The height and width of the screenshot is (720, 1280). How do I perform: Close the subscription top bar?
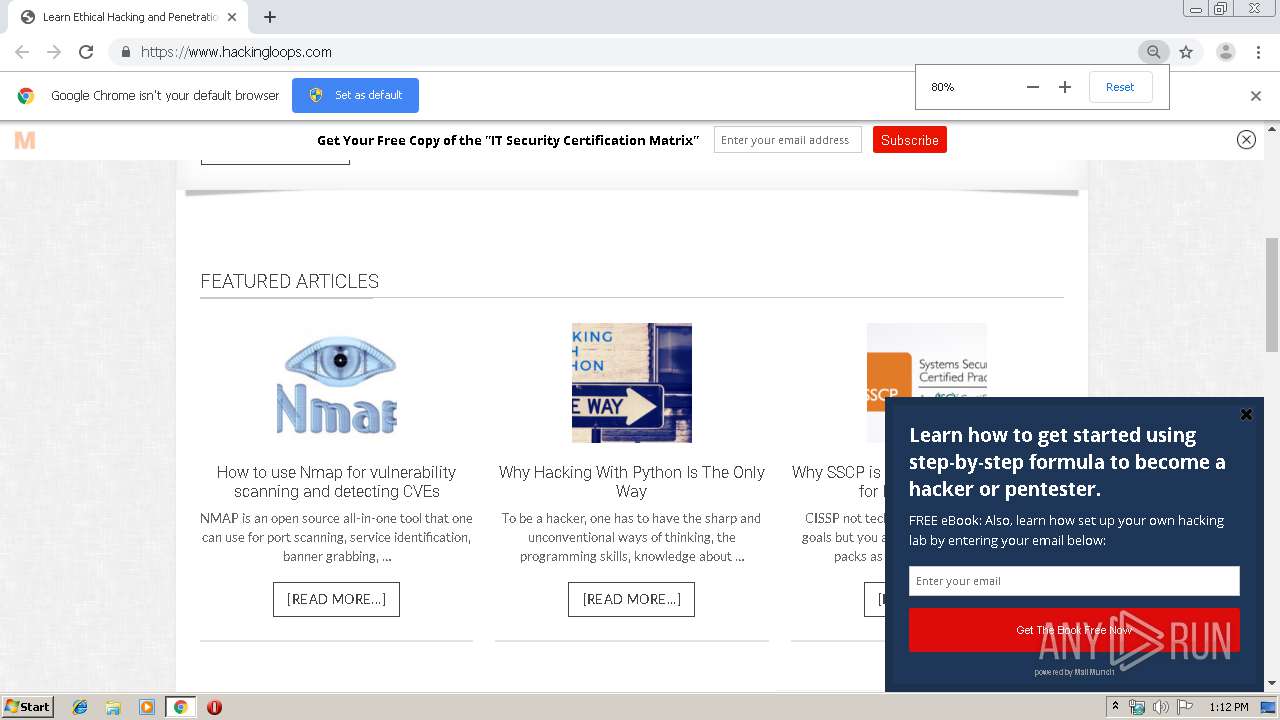(x=1246, y=140)
